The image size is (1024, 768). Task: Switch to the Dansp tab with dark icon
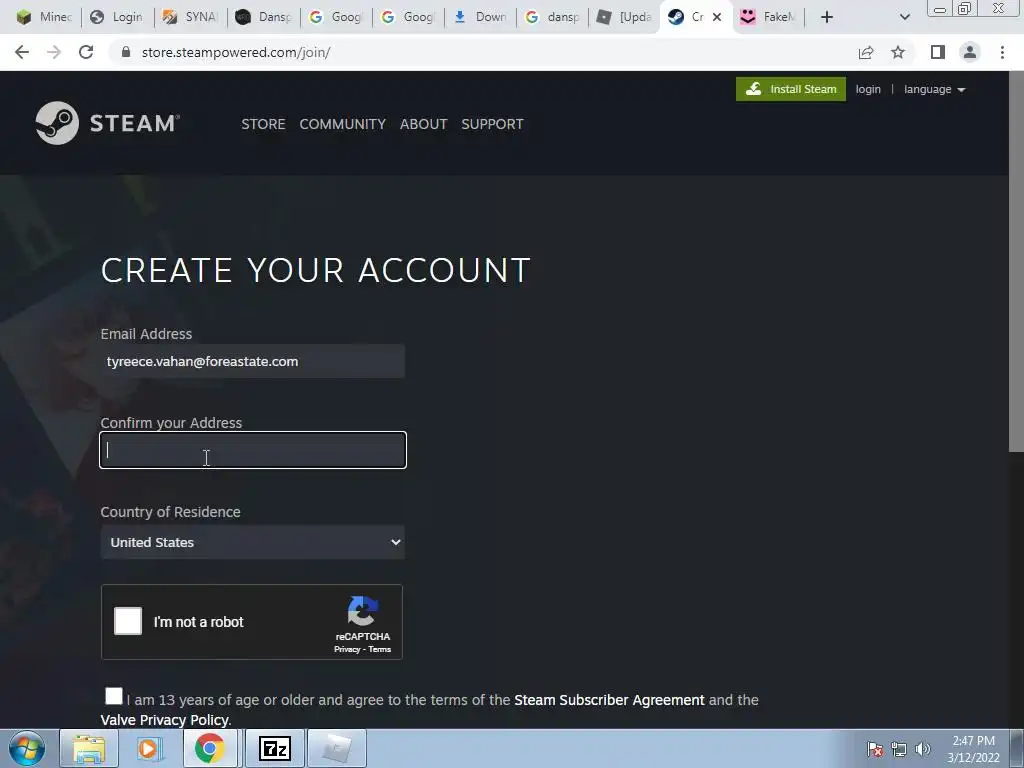(x=263, y=17)
